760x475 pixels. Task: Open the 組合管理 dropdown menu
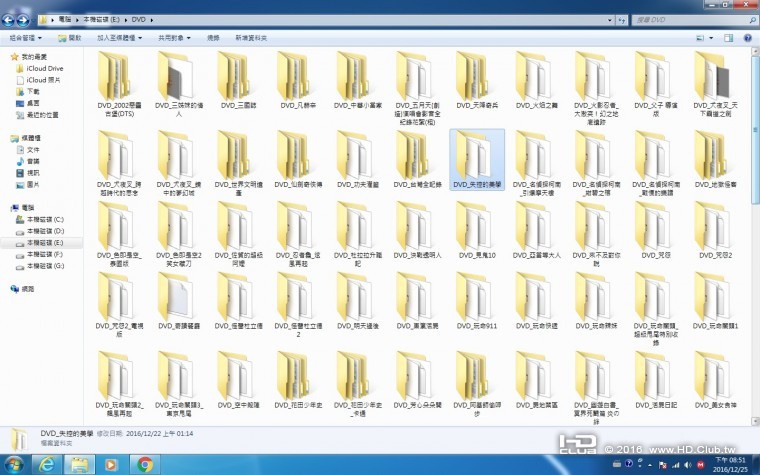click(x=26, y=38)
